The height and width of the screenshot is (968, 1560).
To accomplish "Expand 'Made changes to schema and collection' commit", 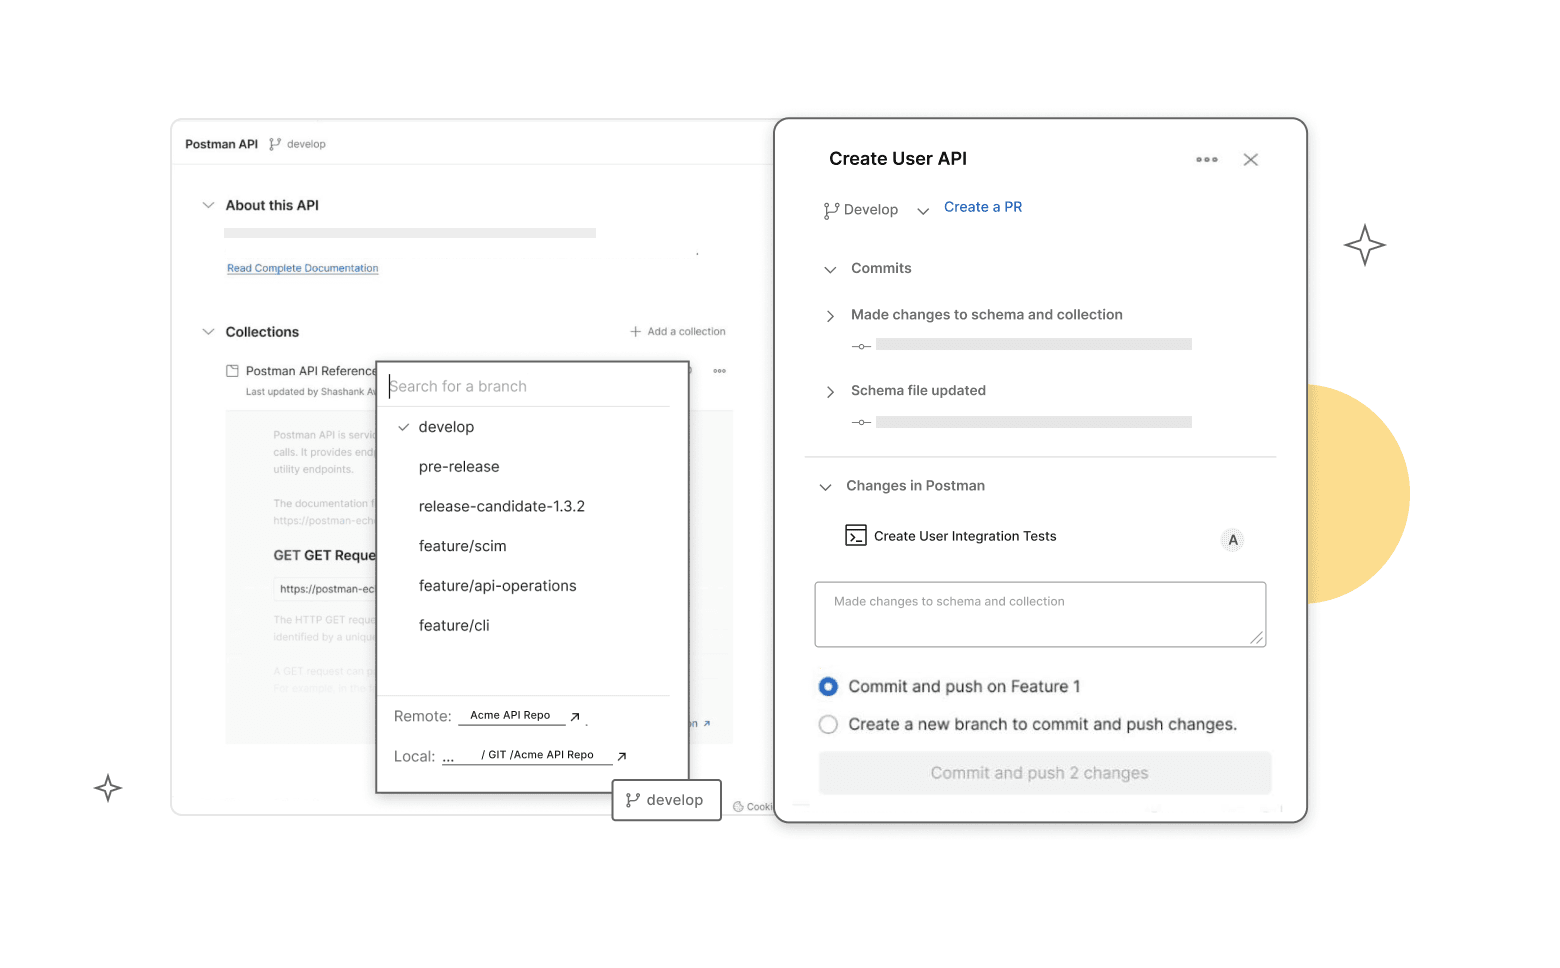I will pos(830,316).
